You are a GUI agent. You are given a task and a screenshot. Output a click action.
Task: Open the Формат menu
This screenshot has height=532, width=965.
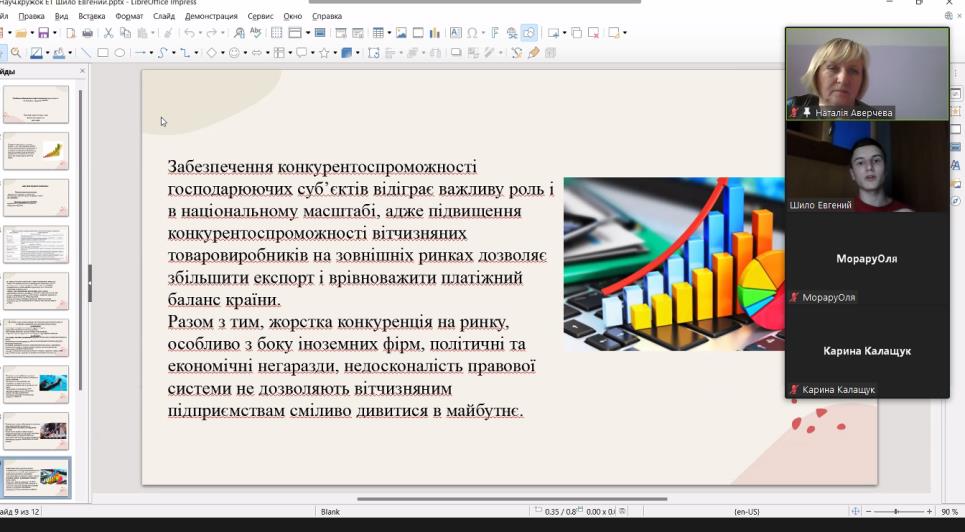click(x=129, y=16)
